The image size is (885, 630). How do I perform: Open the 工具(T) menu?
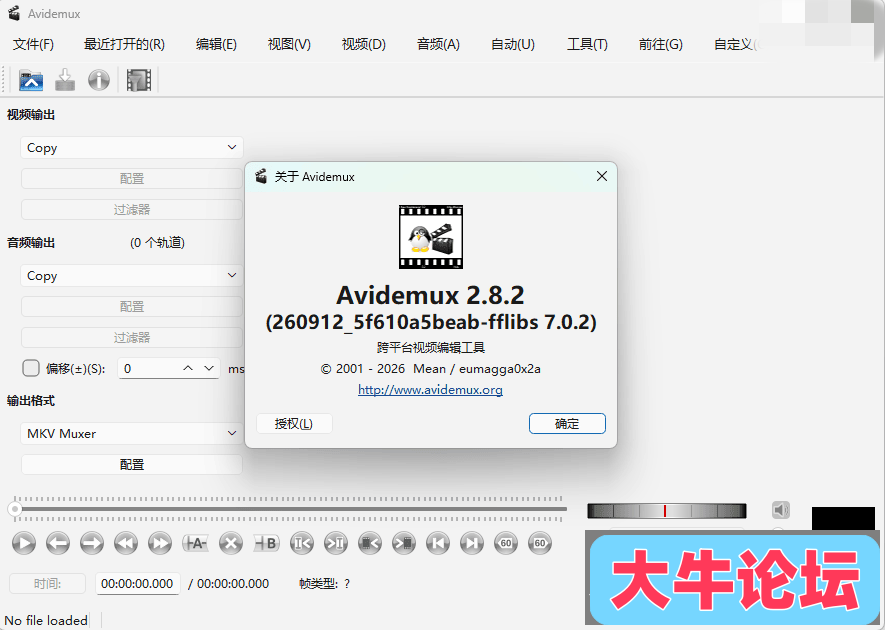click(587, 44)
